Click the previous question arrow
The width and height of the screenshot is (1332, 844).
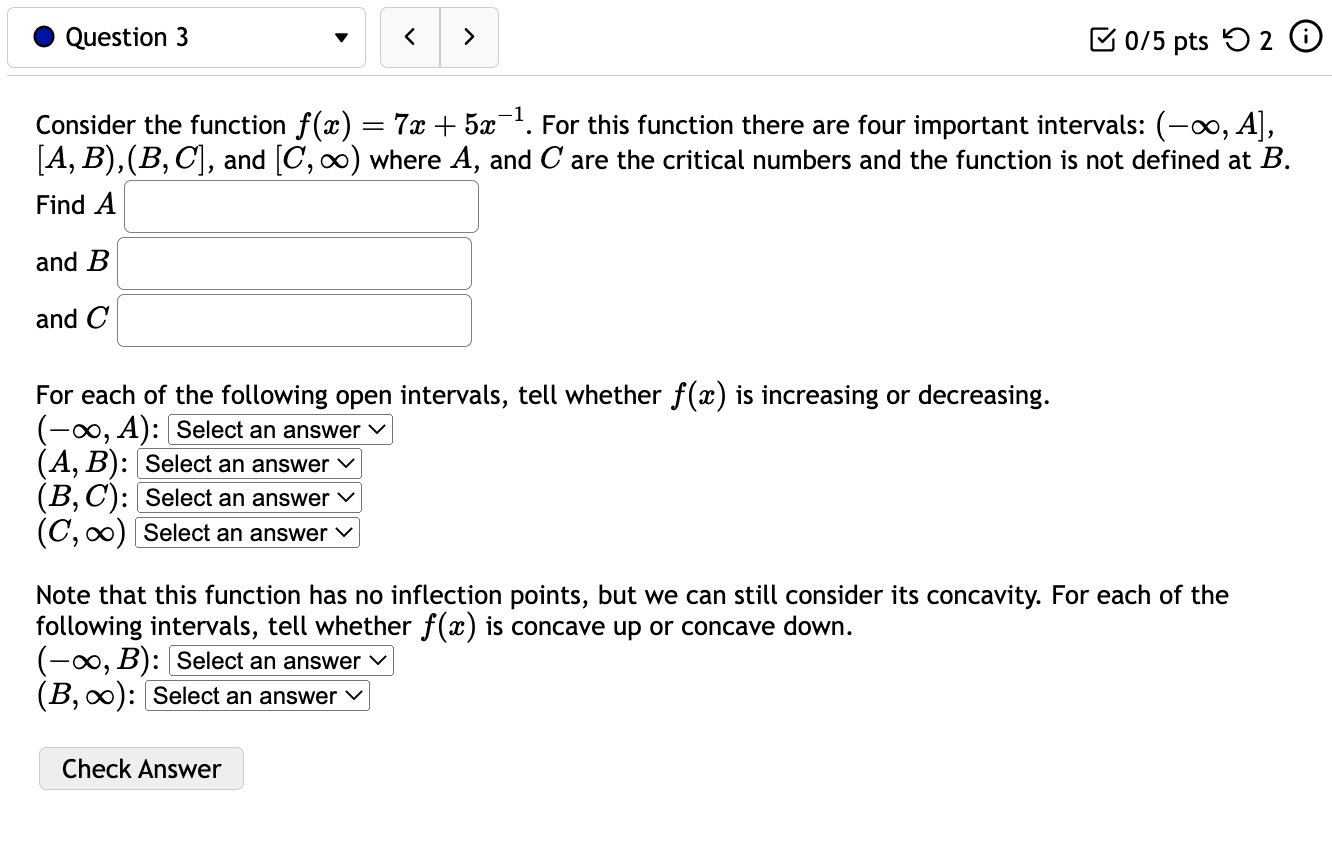click(x=409, y=36)
